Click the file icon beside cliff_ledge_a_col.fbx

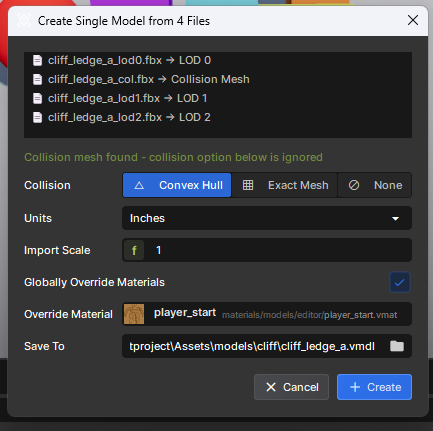(x=37, y=79)
